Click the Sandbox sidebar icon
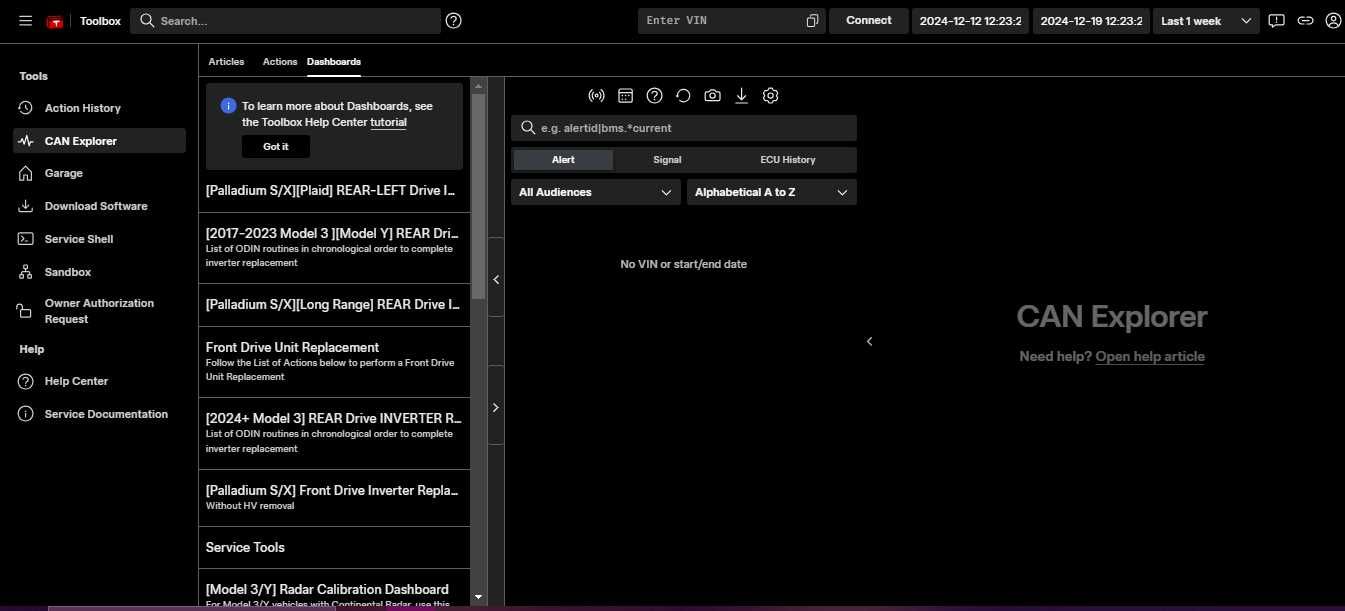 click(26, 272)
